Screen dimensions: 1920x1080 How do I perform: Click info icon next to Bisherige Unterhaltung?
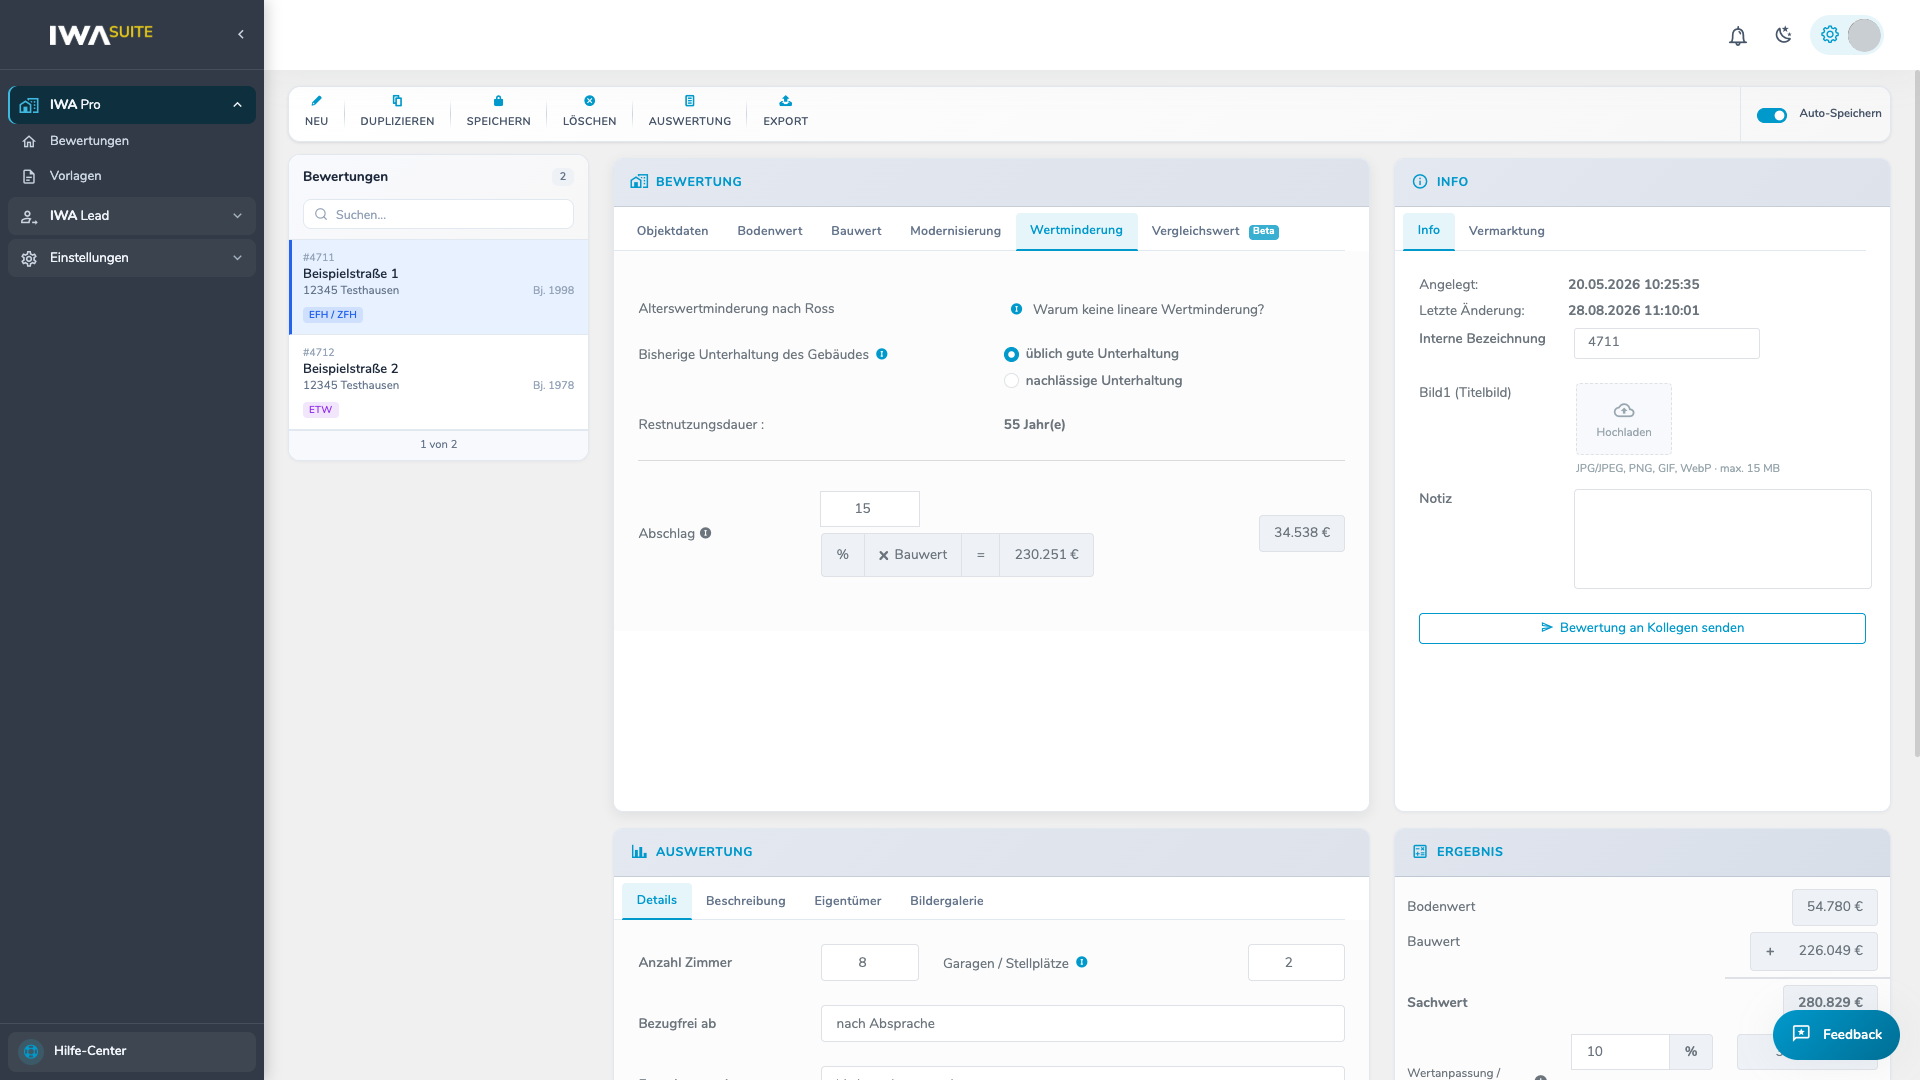pyautogui.click(x=882, y=354)
